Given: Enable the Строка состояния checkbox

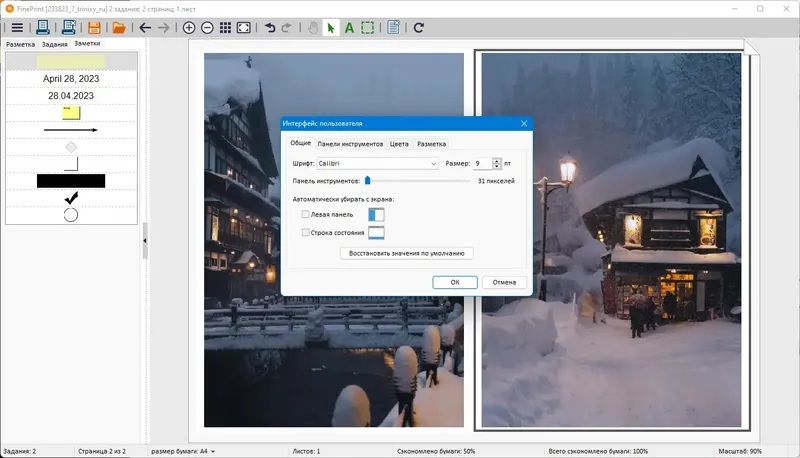Looking at the screenshot, I should (306, 233).
